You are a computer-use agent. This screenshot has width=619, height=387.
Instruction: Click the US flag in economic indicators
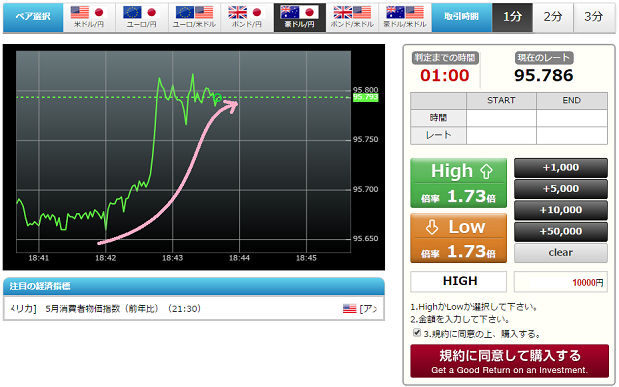[x=349, y=308]
